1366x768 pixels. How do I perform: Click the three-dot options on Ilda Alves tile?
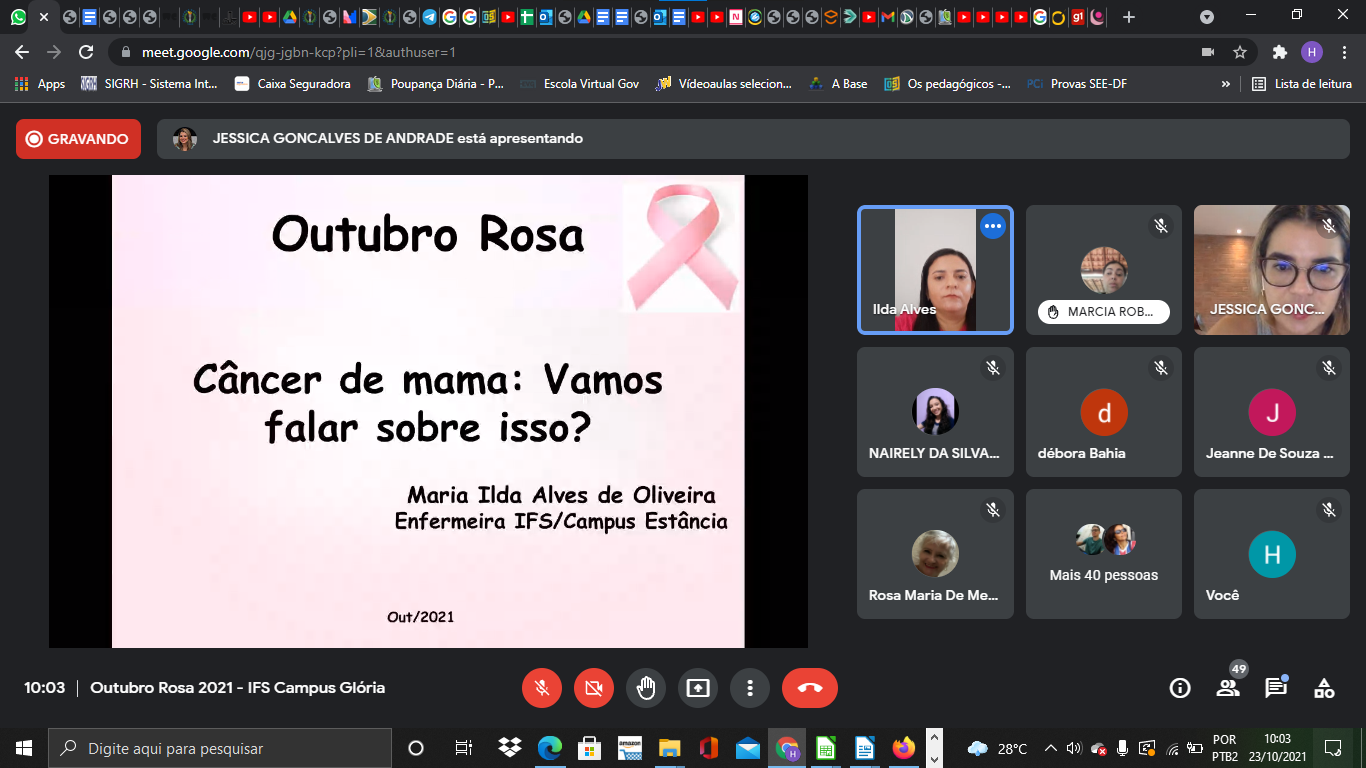click(x=992, y=227)
